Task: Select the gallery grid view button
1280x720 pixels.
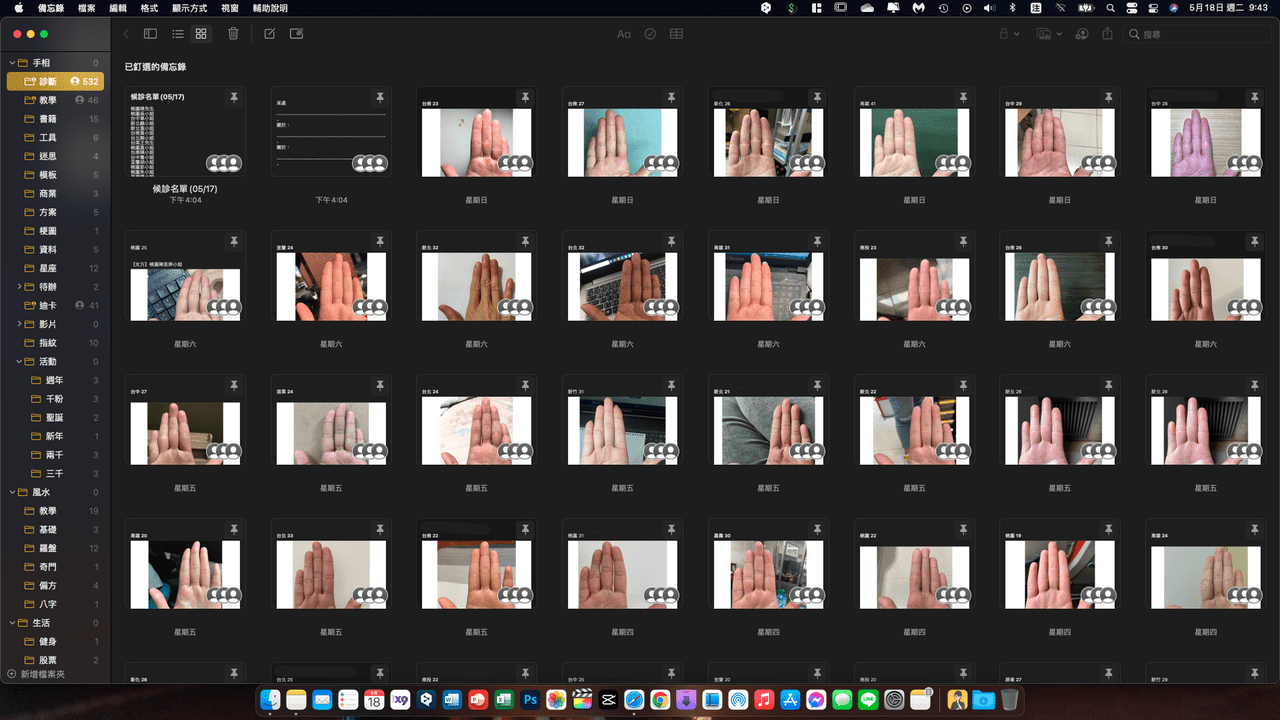Action: (201, 34)
